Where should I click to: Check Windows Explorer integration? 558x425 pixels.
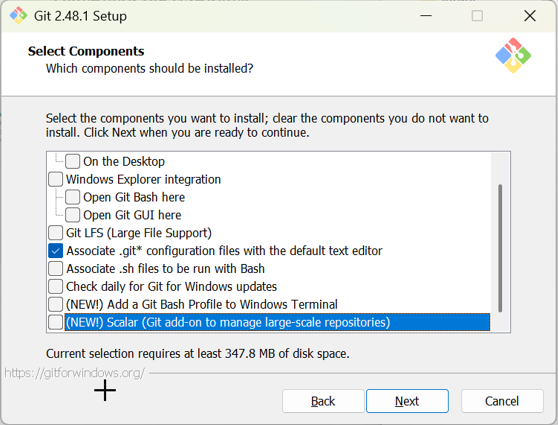click(x=56, y=179)
